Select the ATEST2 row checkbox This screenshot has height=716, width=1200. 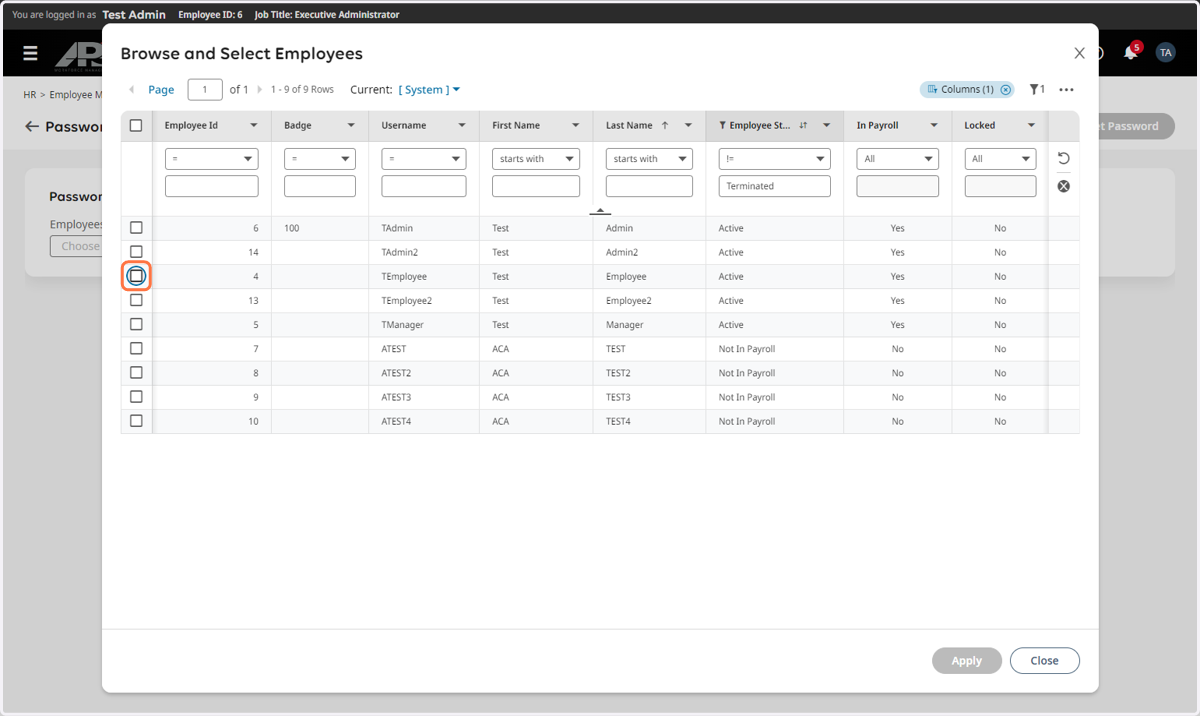136,372
